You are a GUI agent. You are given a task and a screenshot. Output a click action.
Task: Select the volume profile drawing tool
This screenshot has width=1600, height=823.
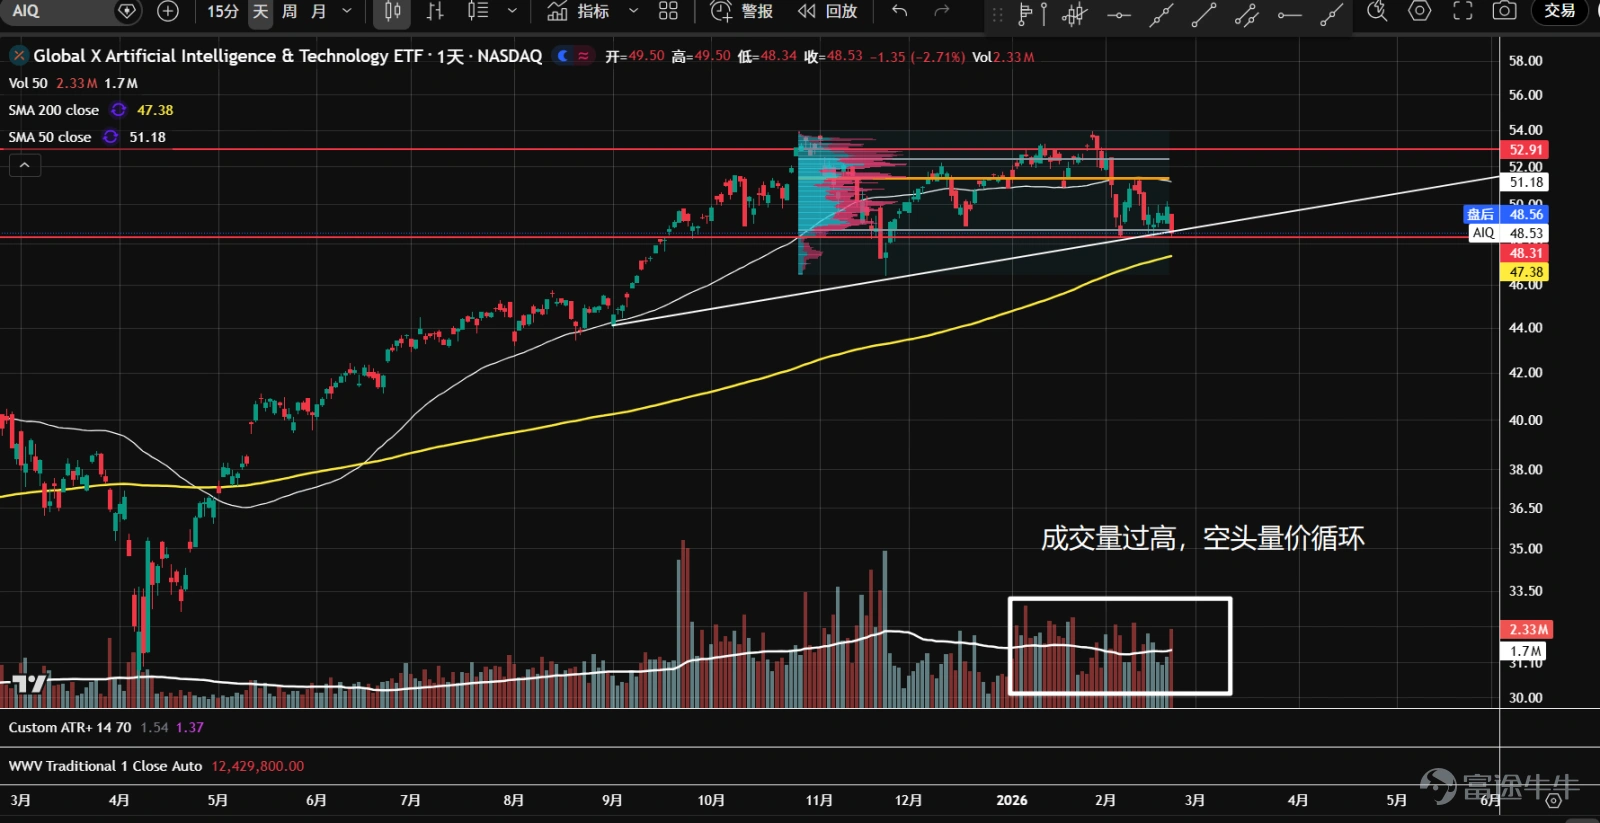[x=1031, y=13]
